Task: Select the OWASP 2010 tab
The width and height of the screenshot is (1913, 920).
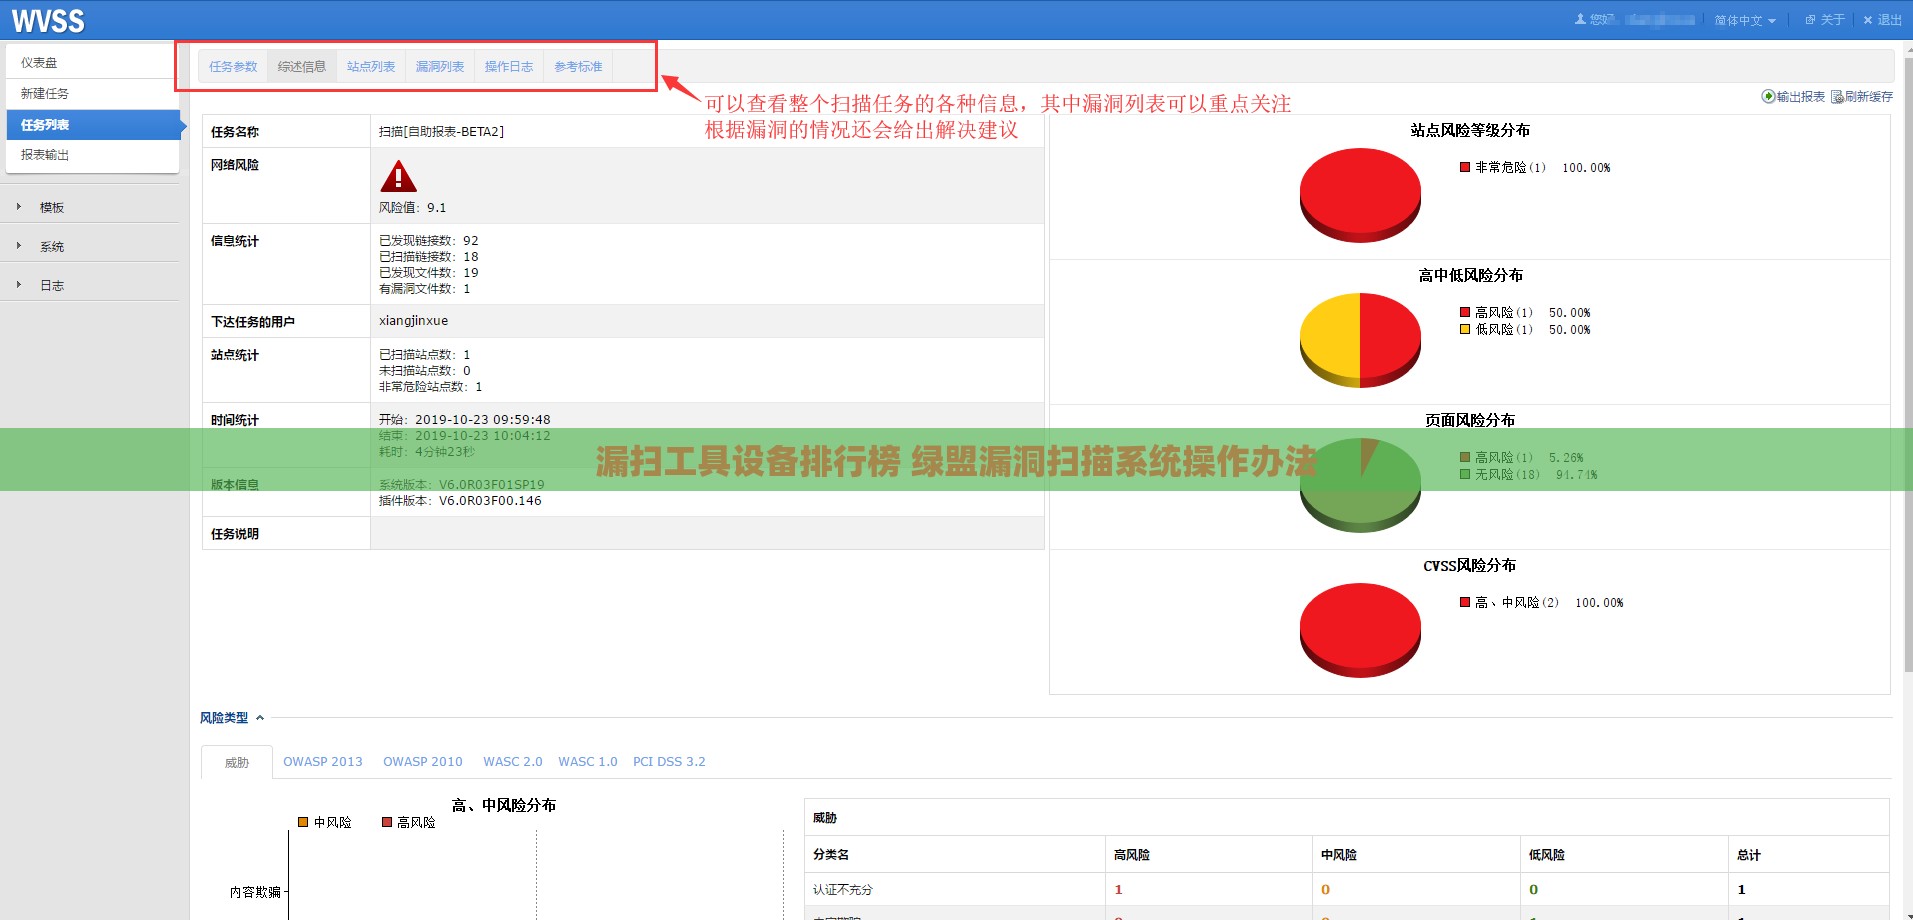Action: click(x=422, y=762)
